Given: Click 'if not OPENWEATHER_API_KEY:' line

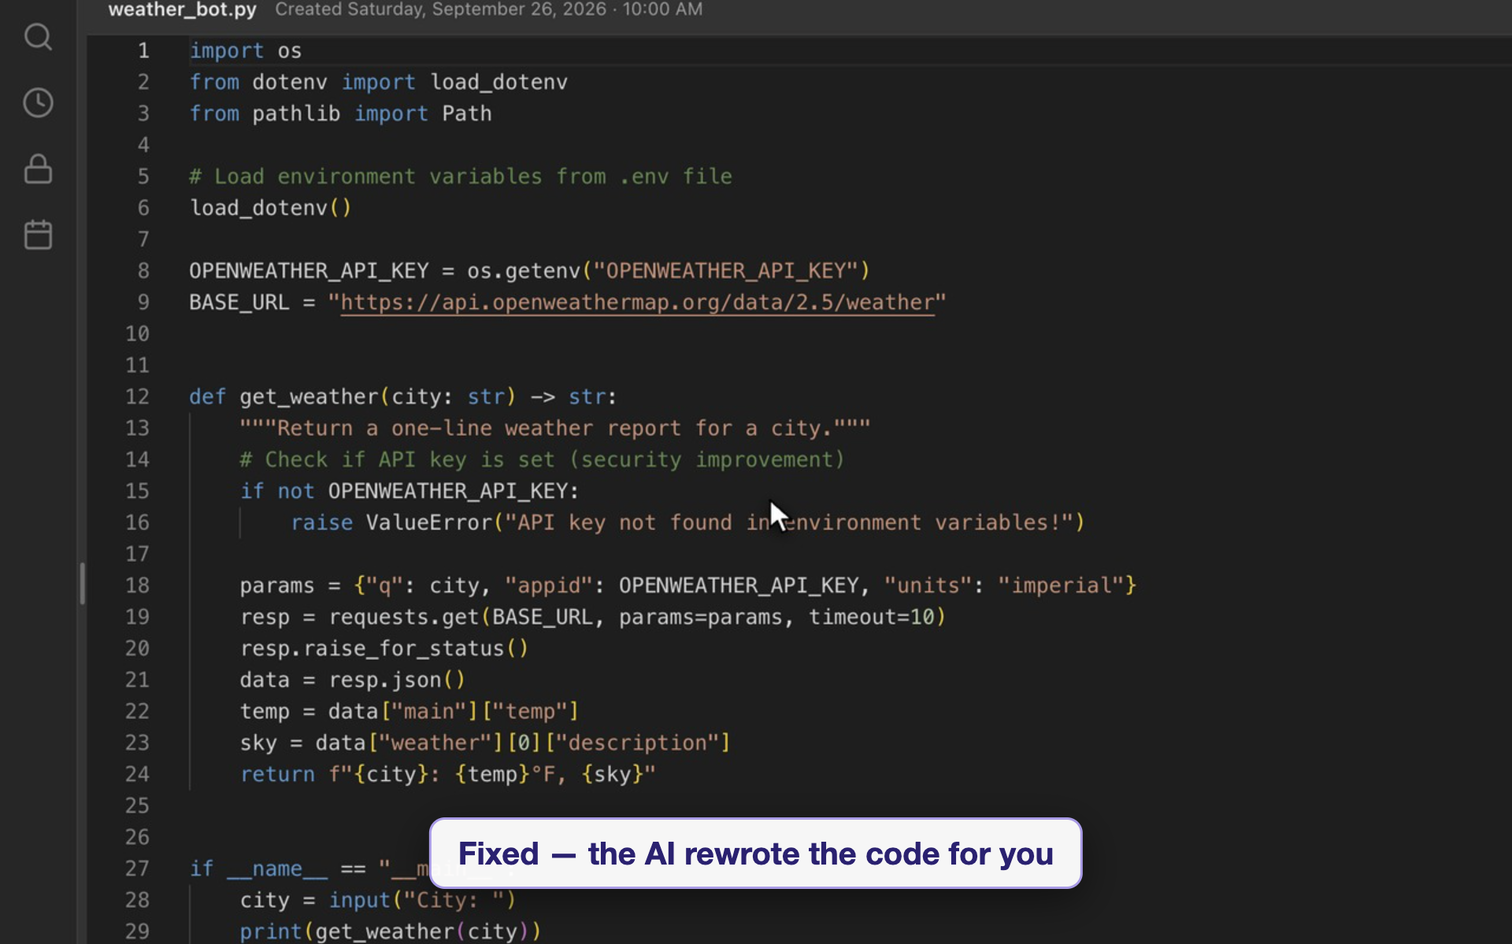Looking at the screenshot, I should click(409, 491).
